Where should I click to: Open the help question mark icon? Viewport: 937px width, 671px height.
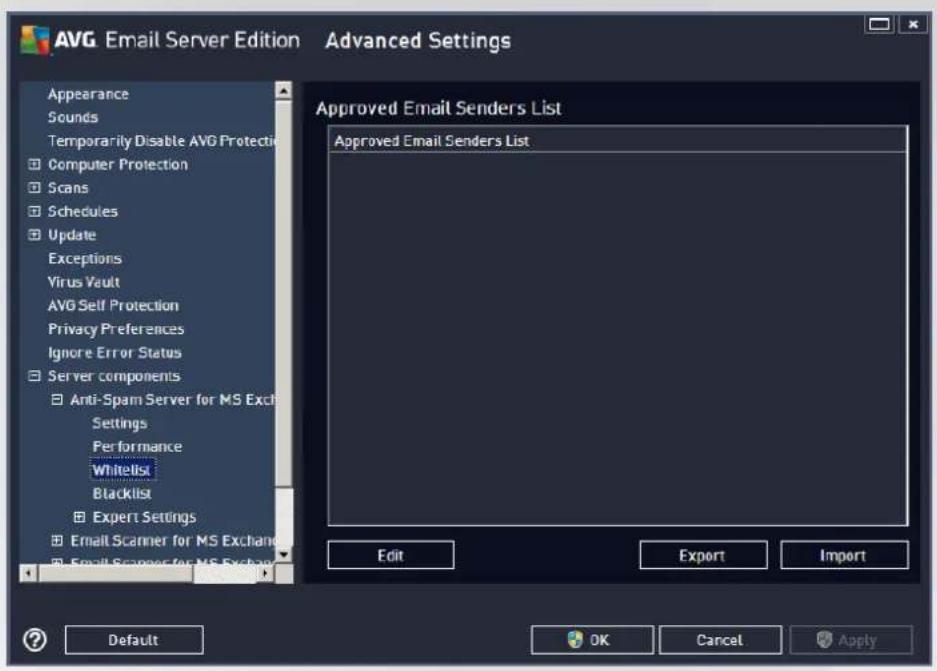[x=35, y=640]
